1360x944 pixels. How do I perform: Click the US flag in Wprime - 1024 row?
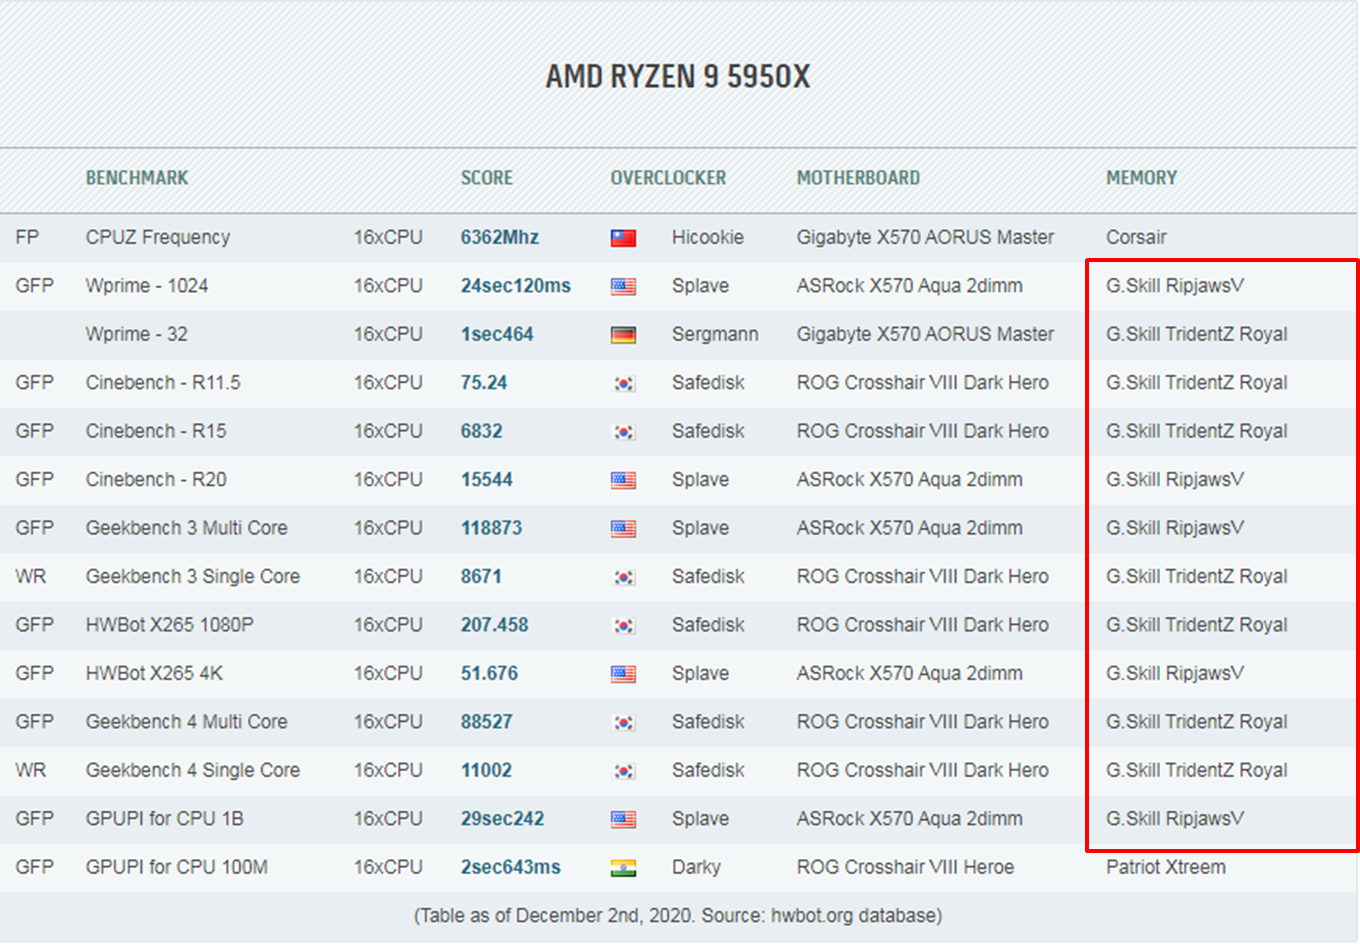click(623, 287)
